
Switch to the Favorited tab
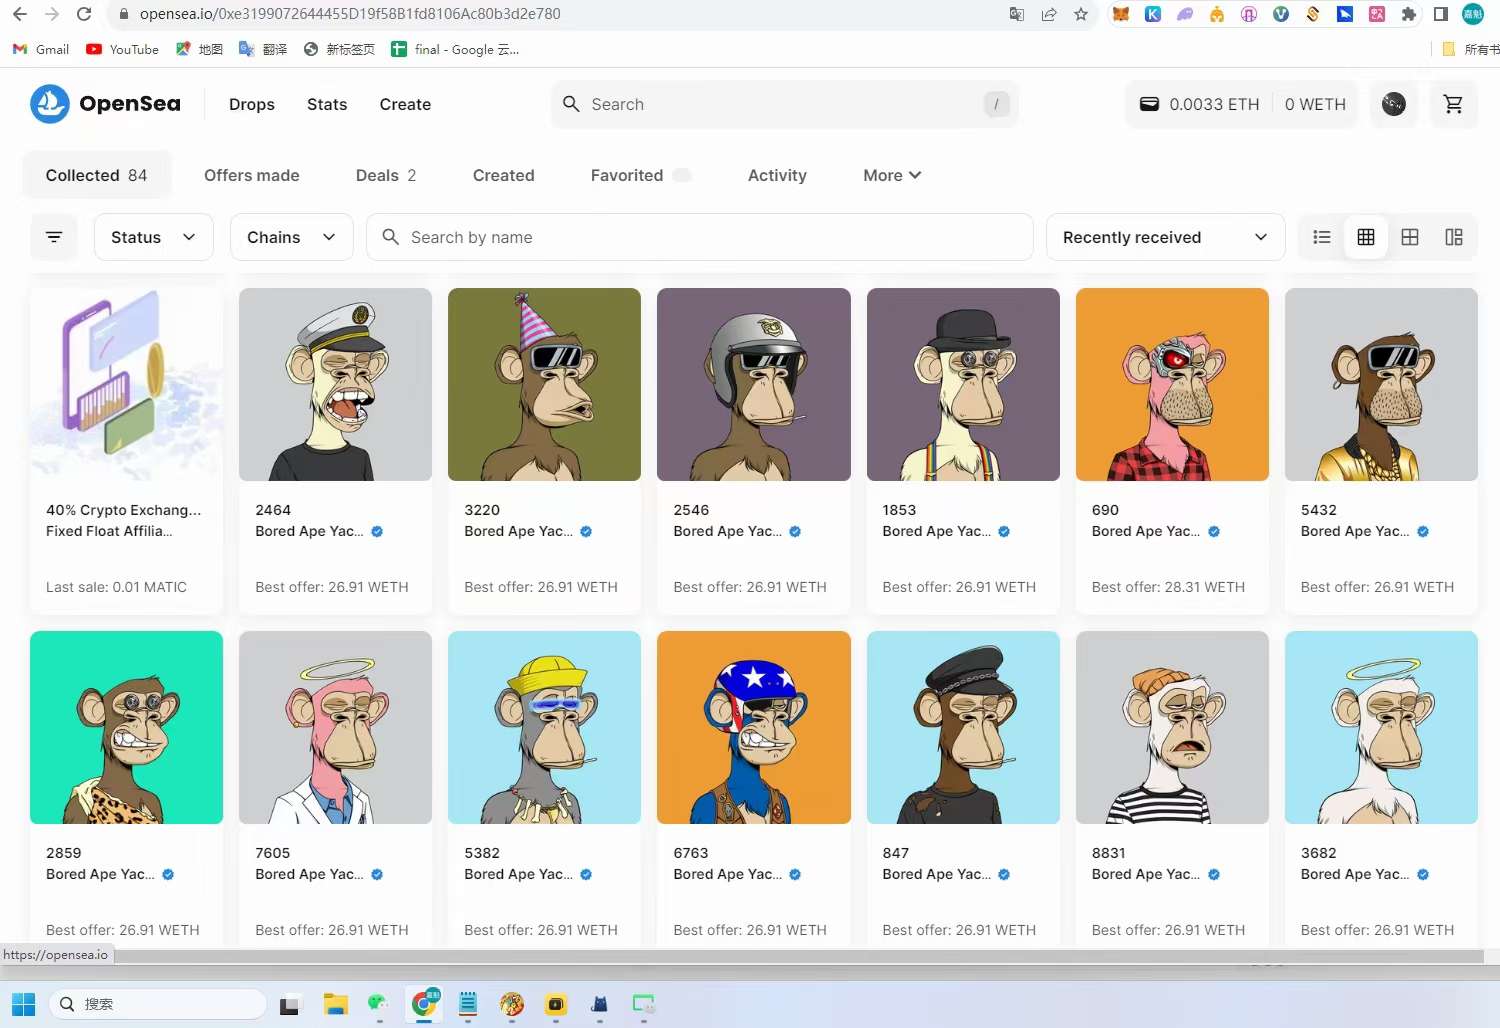[641, 175]
